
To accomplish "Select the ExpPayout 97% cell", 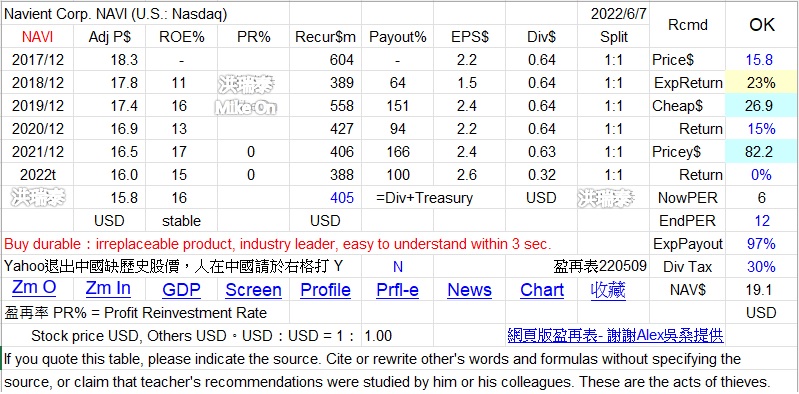I will [762, 244].
